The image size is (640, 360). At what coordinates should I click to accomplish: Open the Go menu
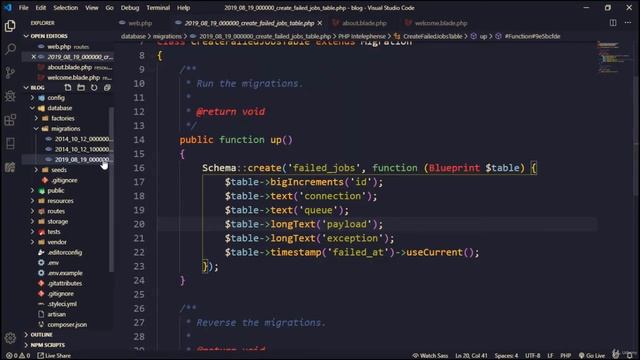pos(109,8)
